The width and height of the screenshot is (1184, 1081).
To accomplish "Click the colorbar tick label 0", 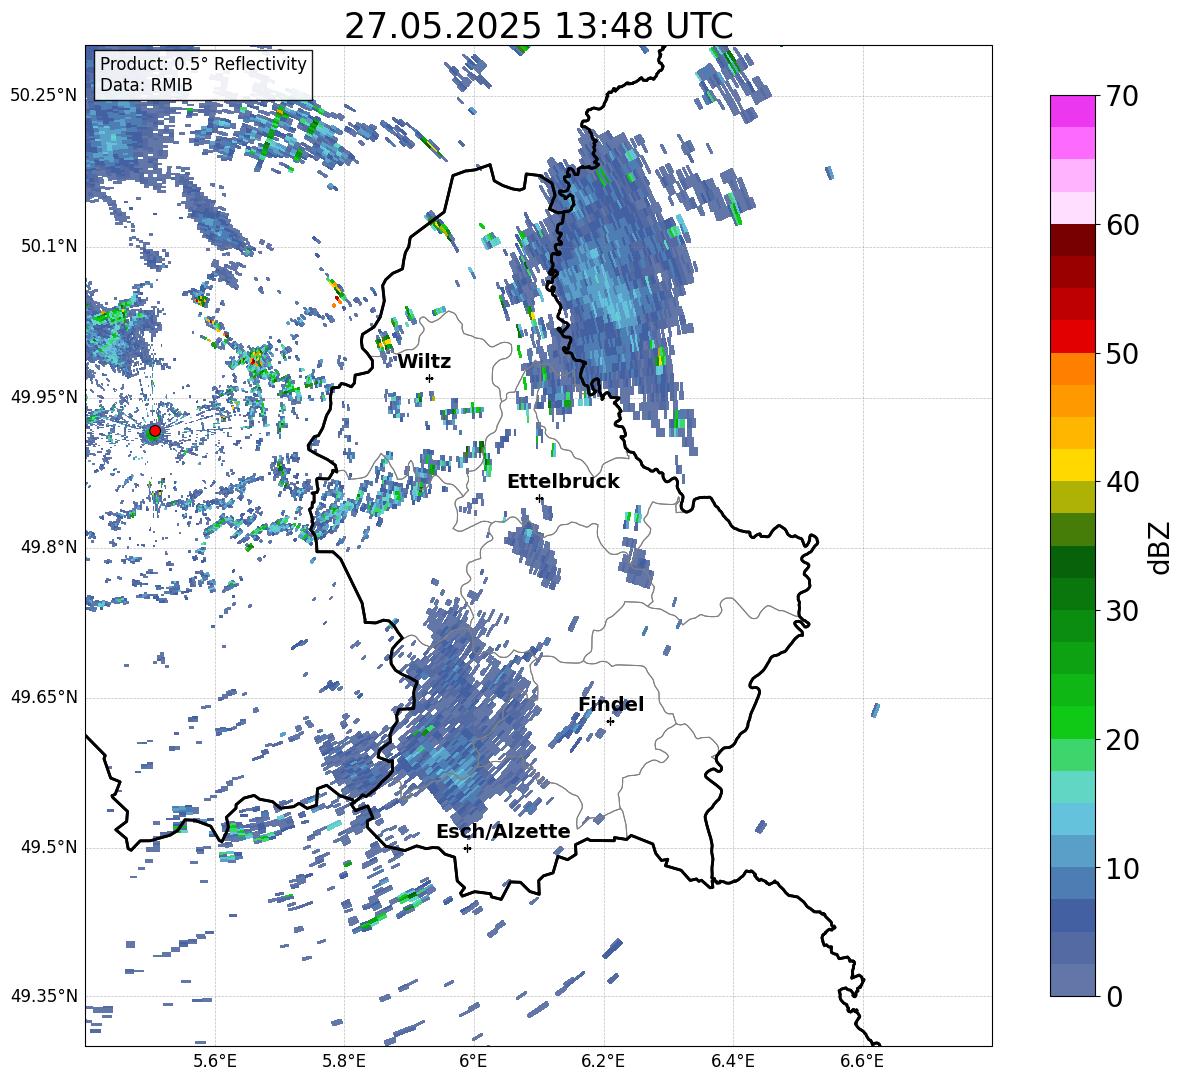I will point(1115,996).
